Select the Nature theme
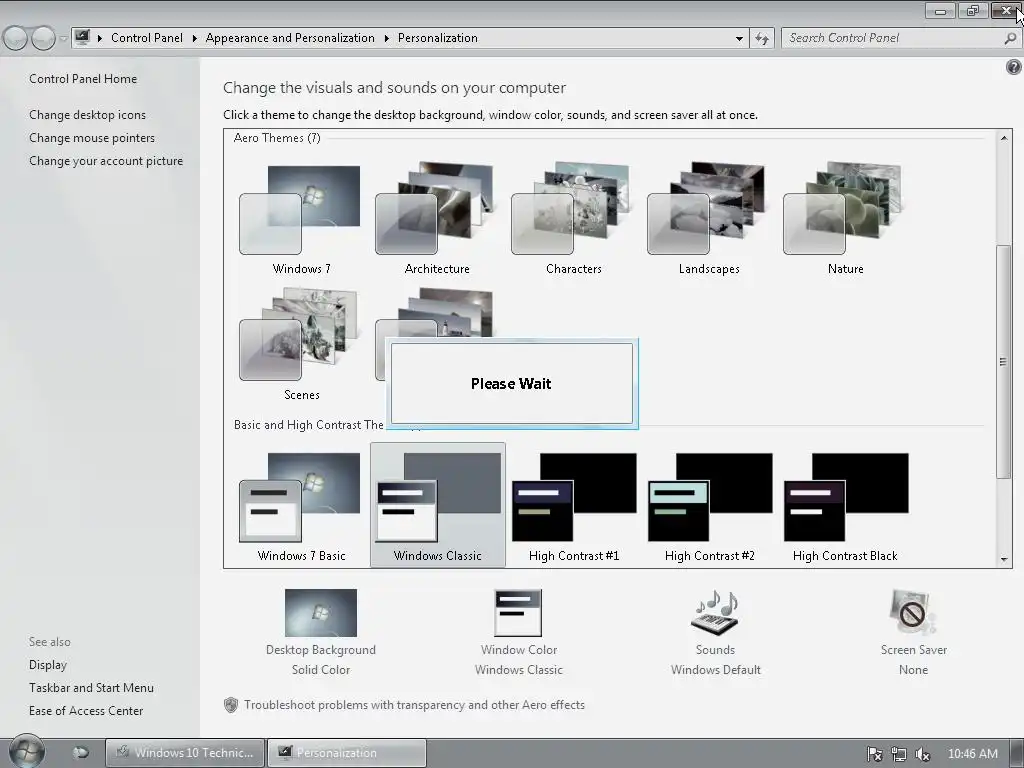The image size is (1024, 768). pos(845,218)
